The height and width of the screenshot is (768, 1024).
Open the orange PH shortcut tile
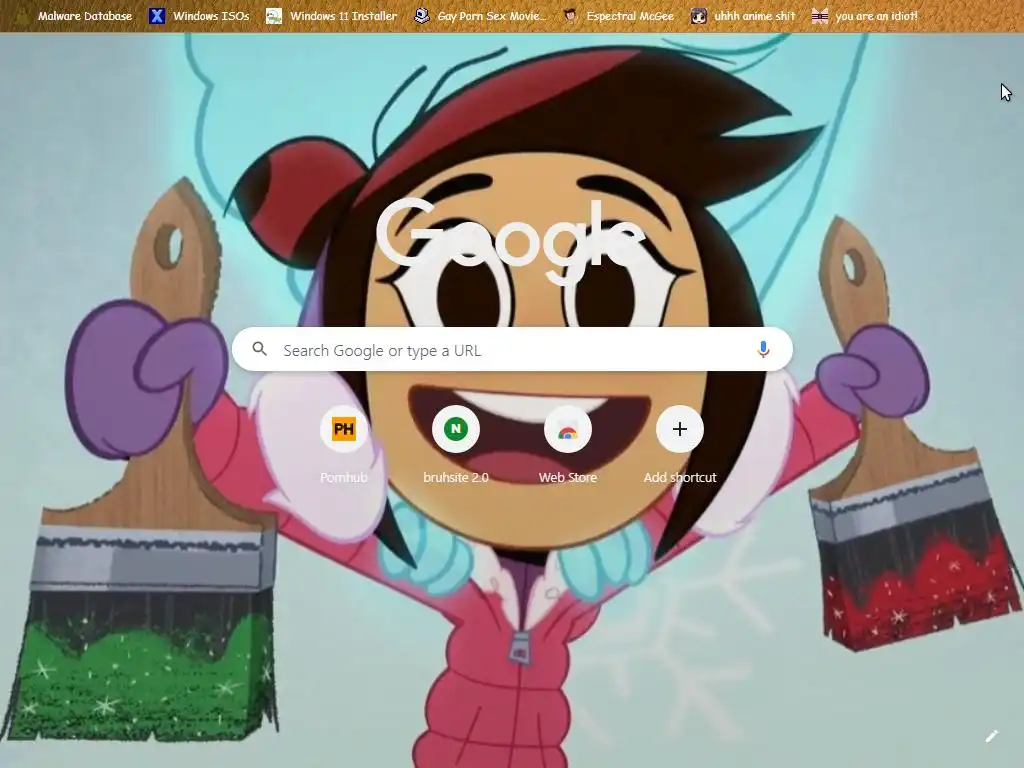point(344,429)
